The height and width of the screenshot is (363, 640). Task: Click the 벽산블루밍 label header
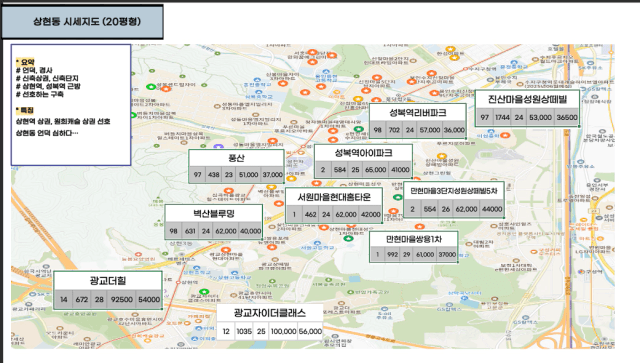tap(214, 214)
